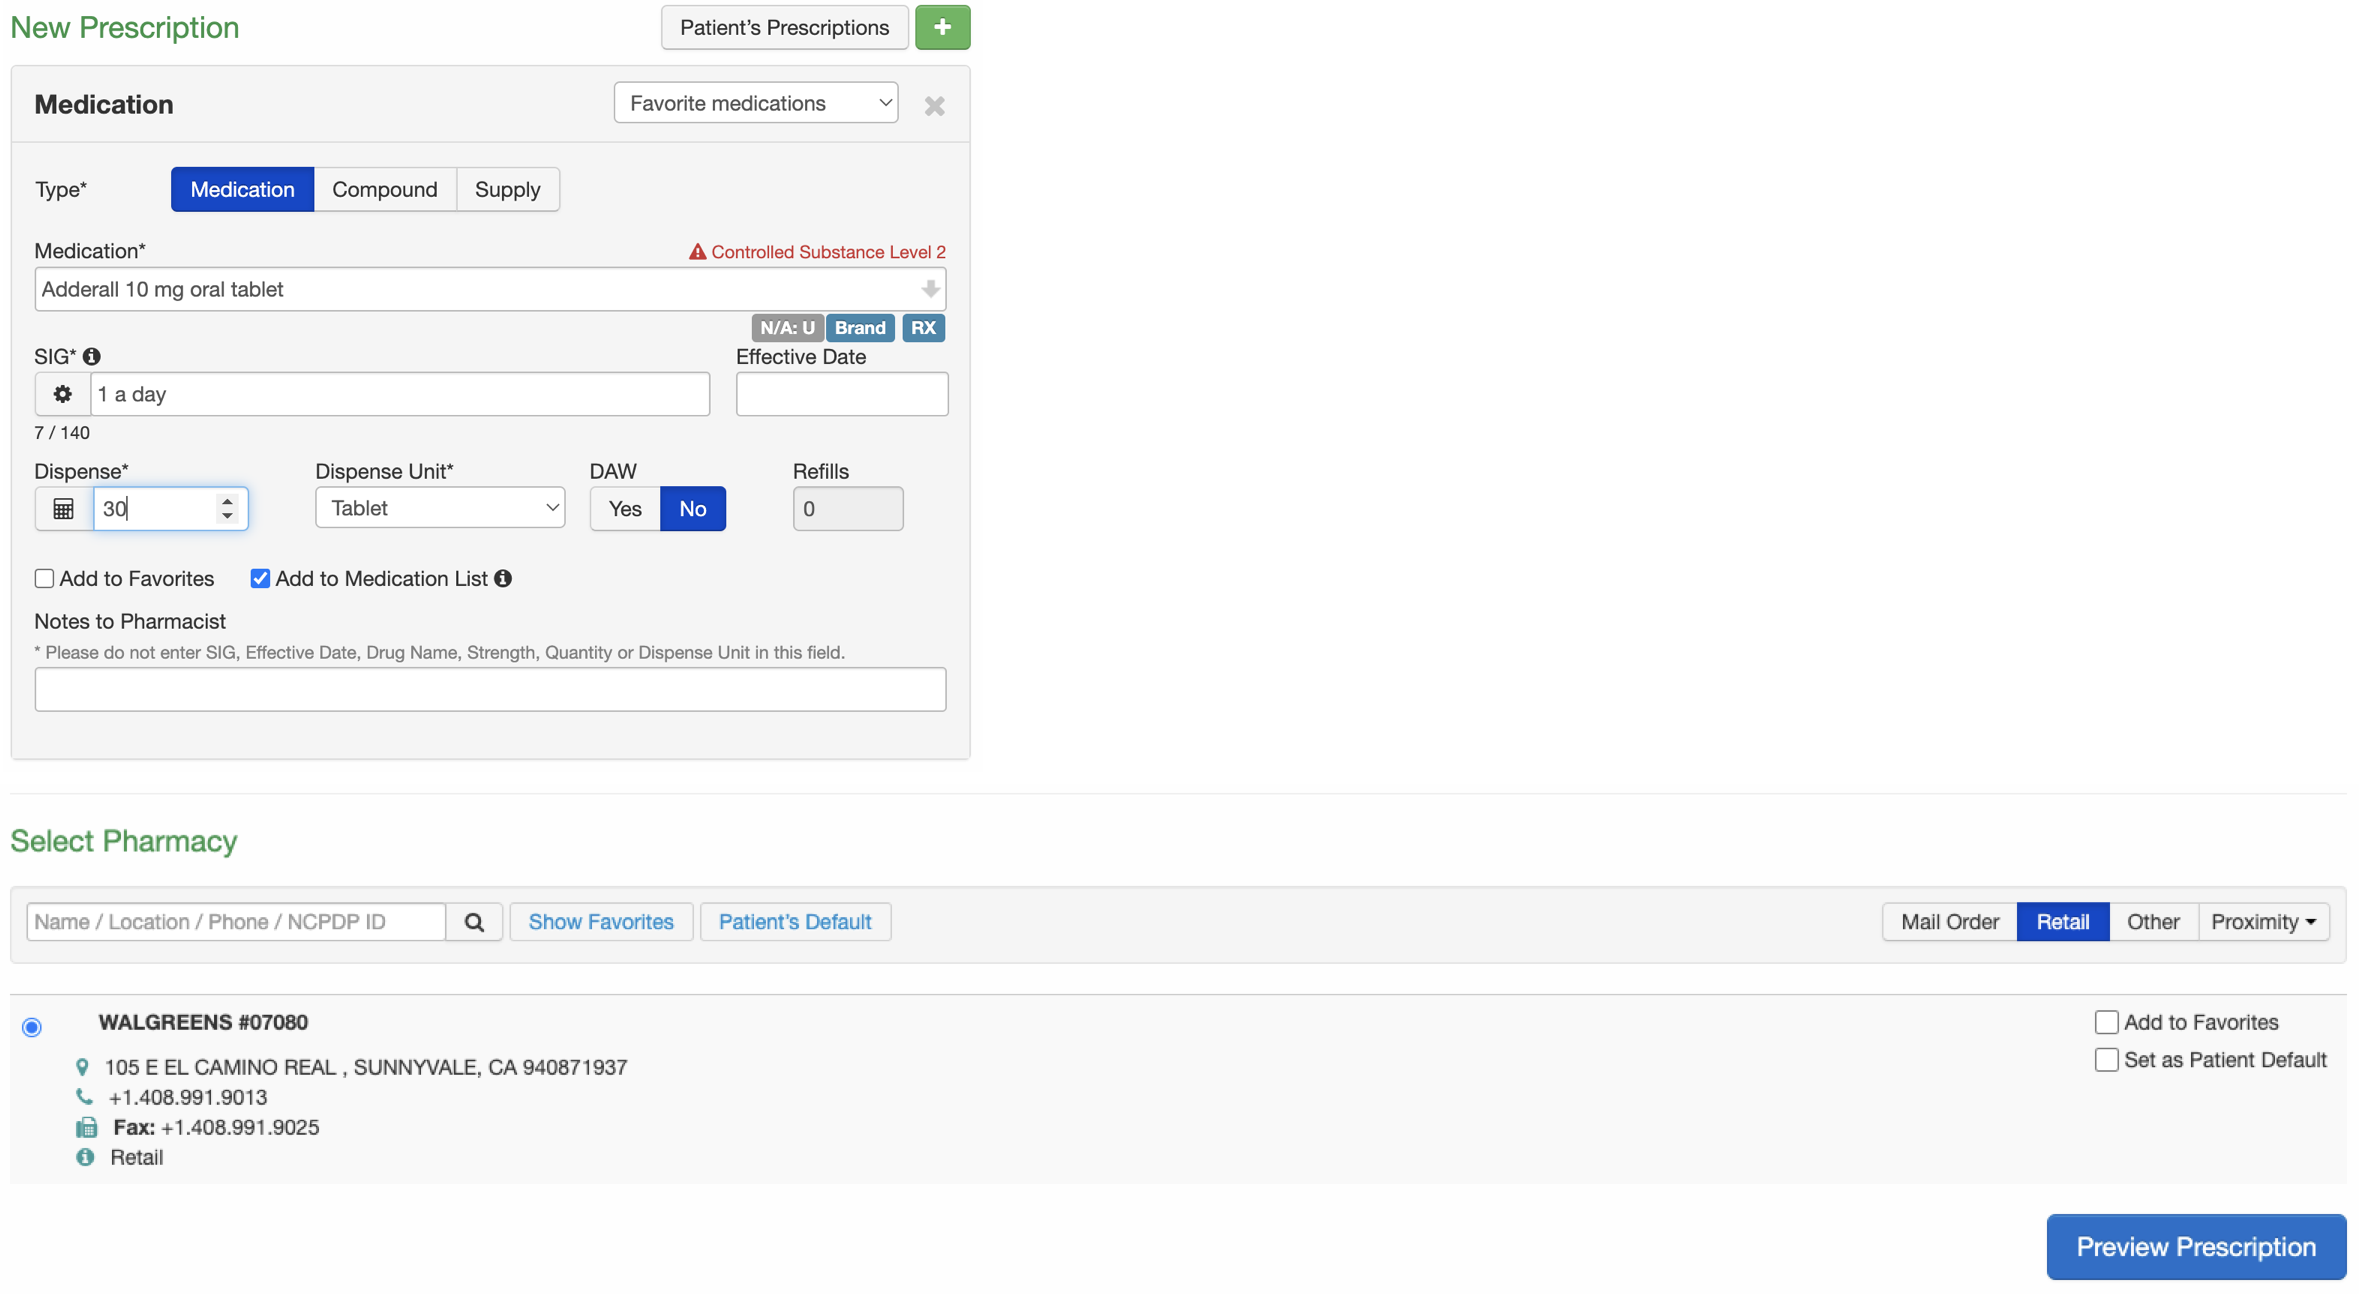Click the Medication name input field
Viewport: 2368px width, 1294px height.
coord(490,289)
